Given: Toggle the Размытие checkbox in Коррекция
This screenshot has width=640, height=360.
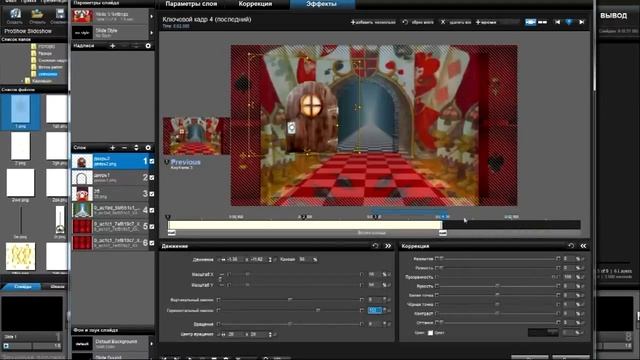Looking at the screenshot, I should pos(437,258).
